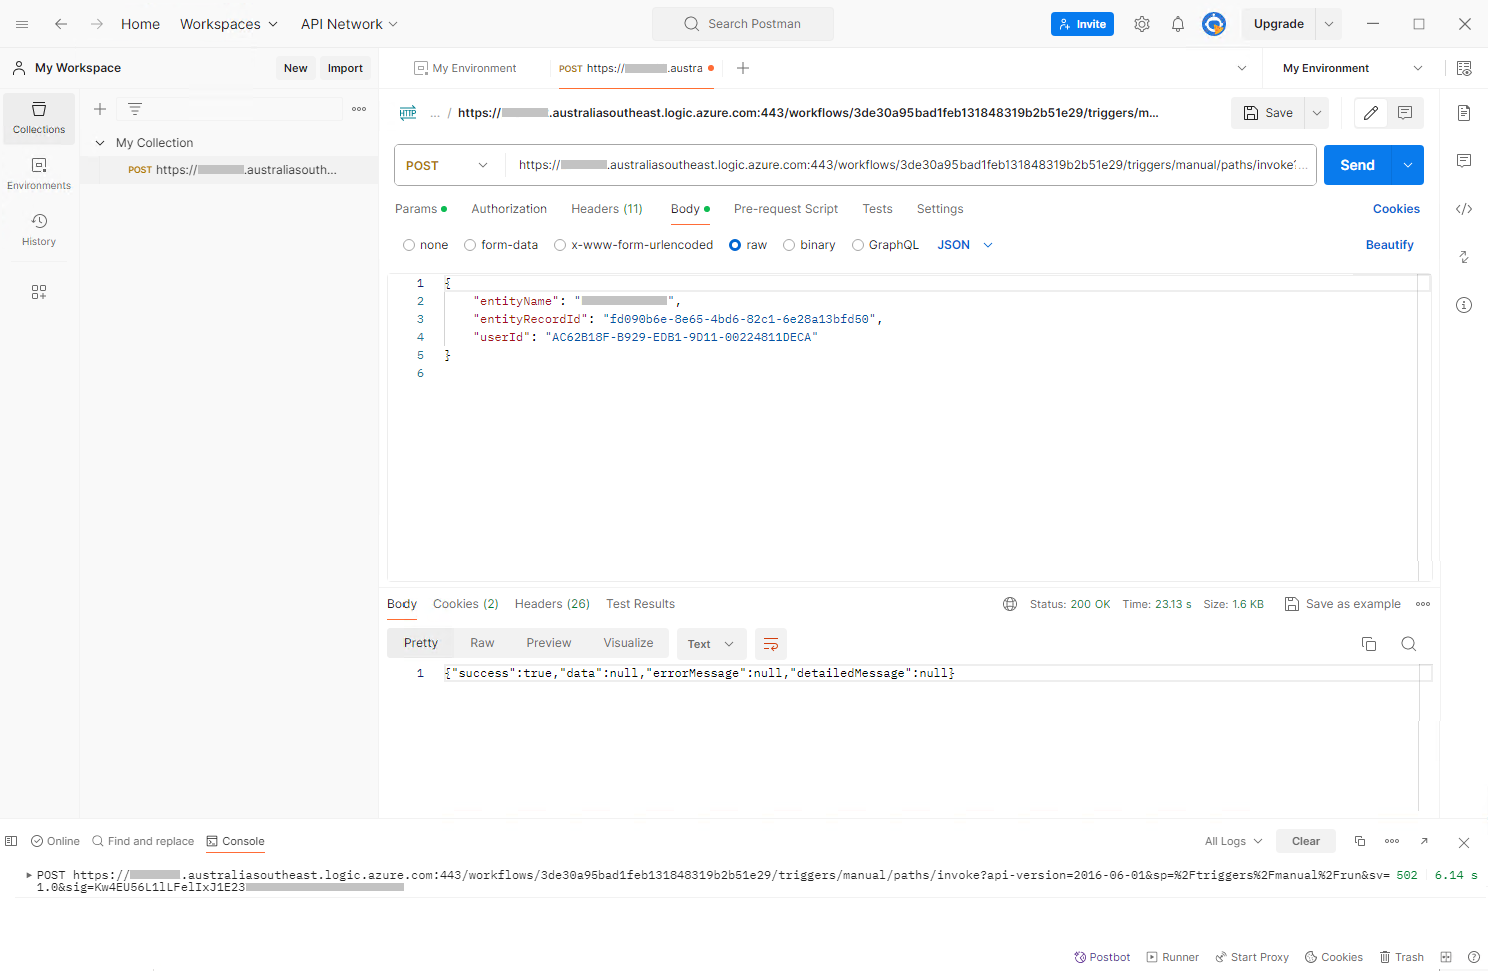The height and width of the screenshot is (971, 1488).
Task: Open the code snippet icon
Action: (x=1464, y=209)
